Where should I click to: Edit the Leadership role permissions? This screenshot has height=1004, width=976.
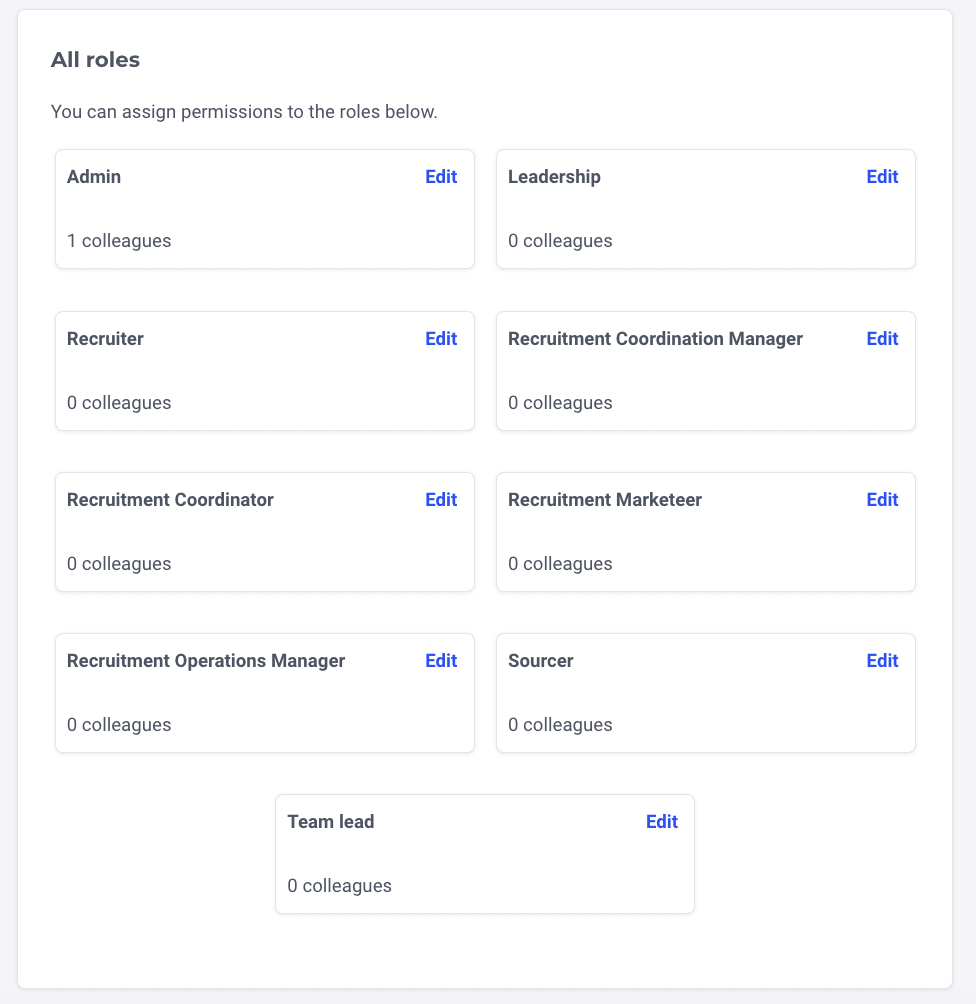pyautogui.click(x=882, y=177)
